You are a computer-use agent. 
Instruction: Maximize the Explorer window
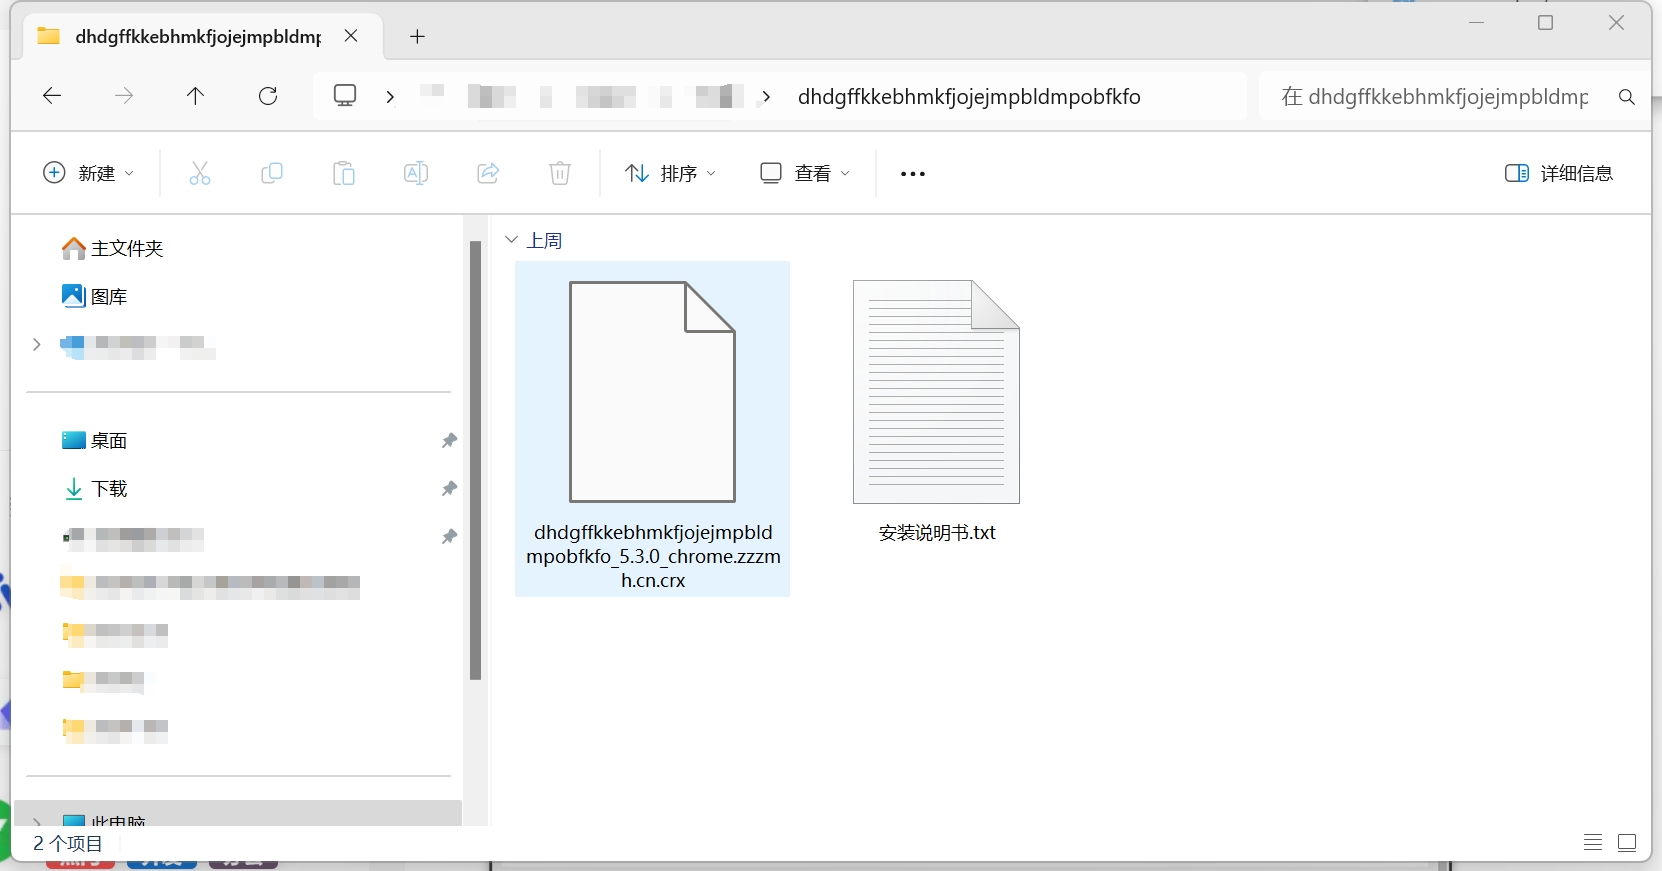[1546, 22]
